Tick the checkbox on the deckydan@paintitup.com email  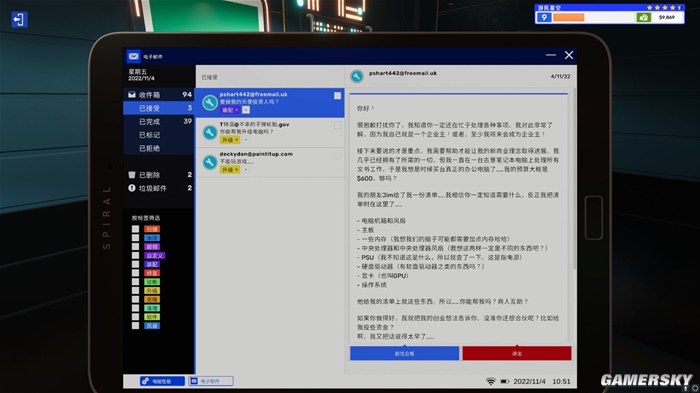338,155
